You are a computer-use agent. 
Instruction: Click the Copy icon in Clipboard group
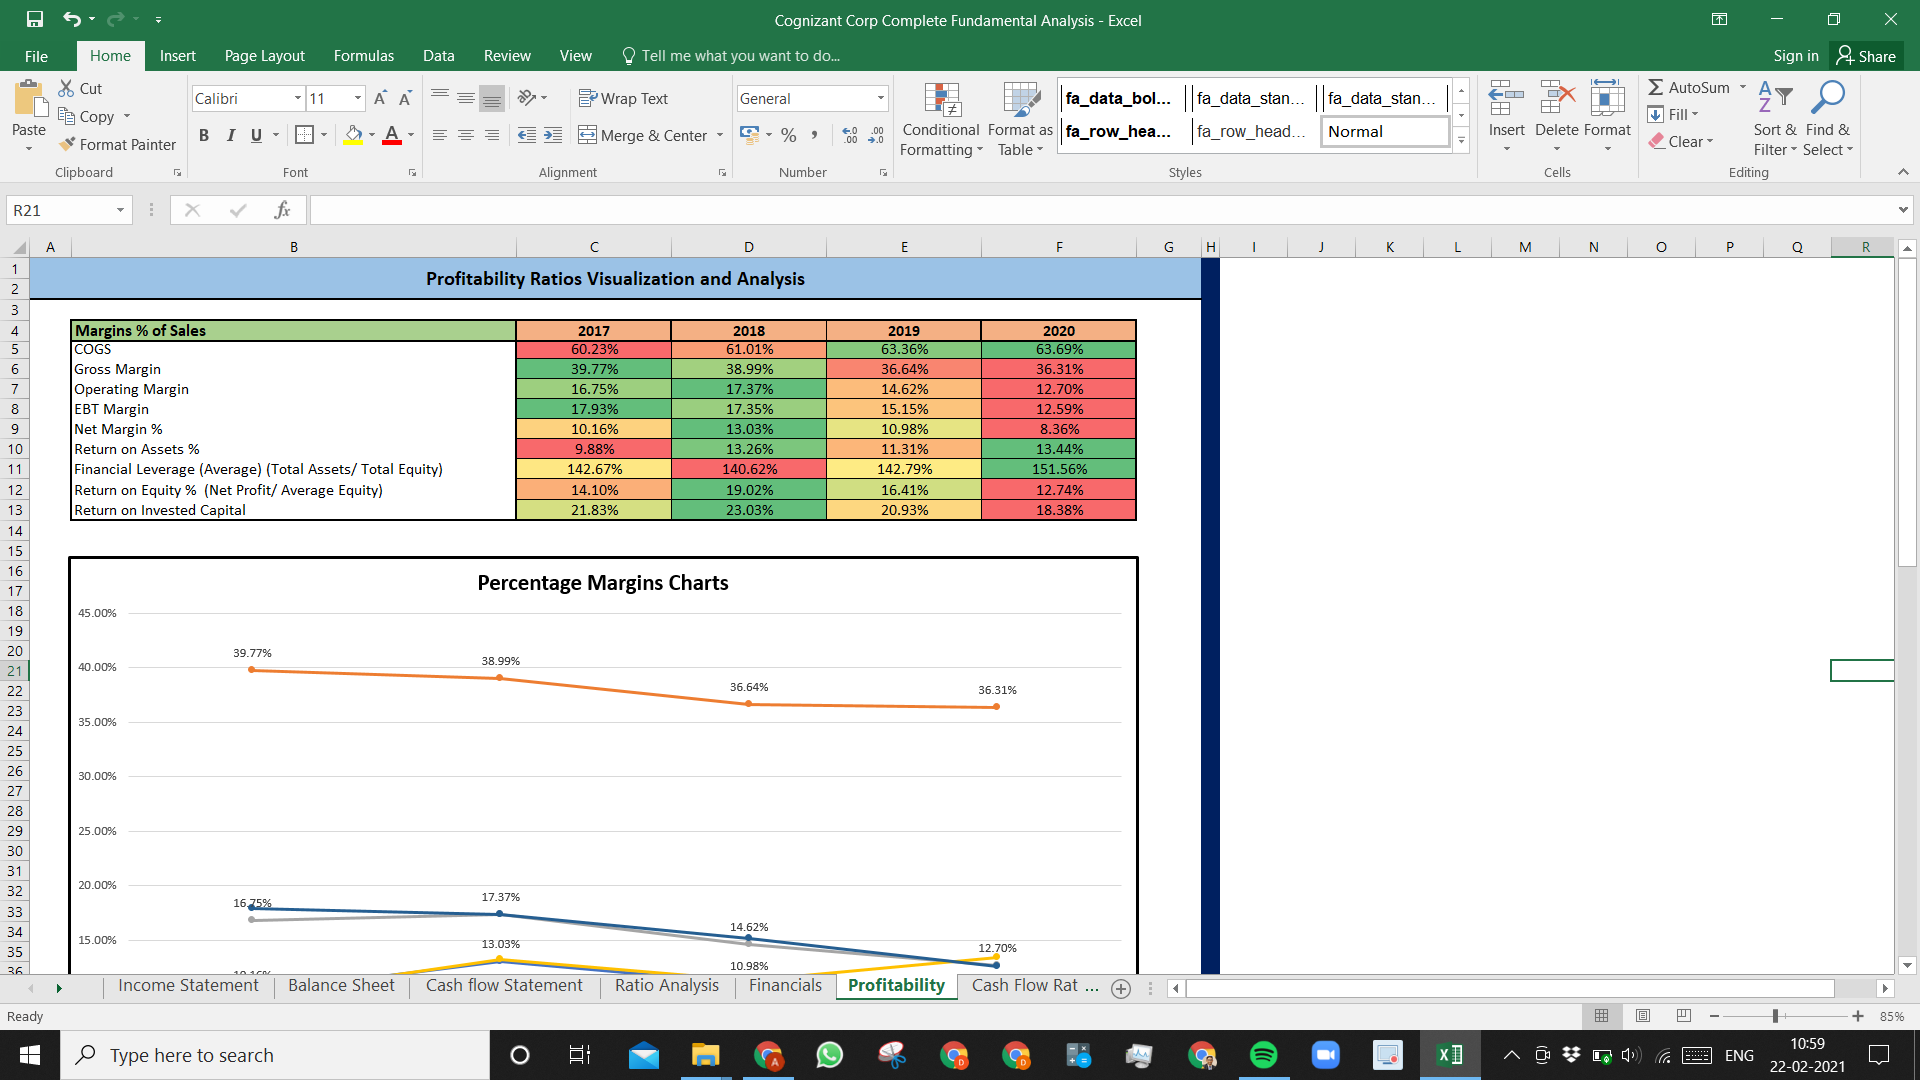[67, 116]
